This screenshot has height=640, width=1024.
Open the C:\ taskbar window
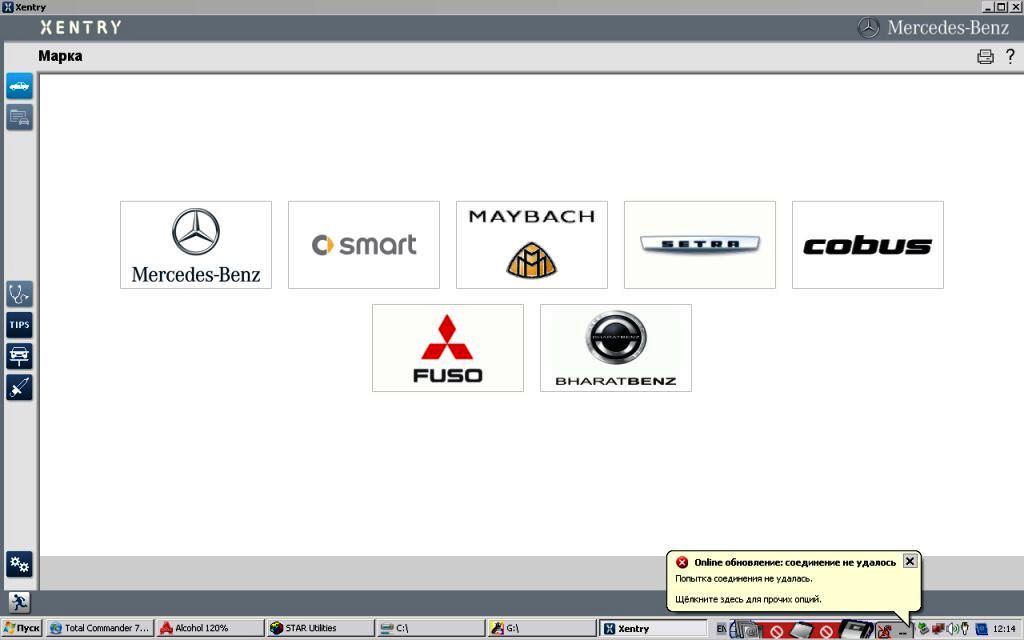tap(431, 628)
